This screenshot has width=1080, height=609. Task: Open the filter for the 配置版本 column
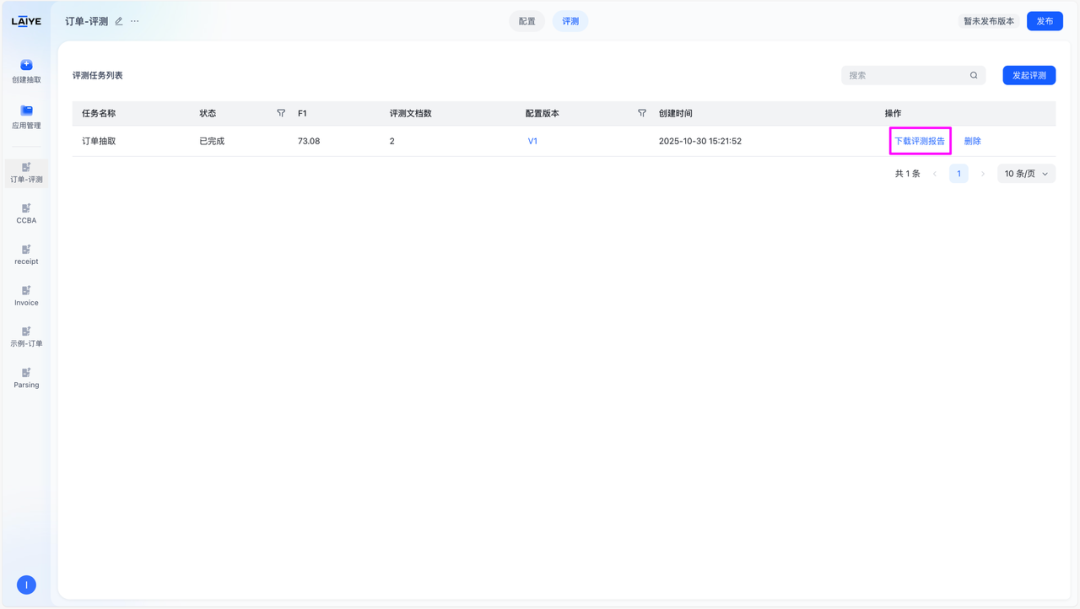click(x=641, y=113)
